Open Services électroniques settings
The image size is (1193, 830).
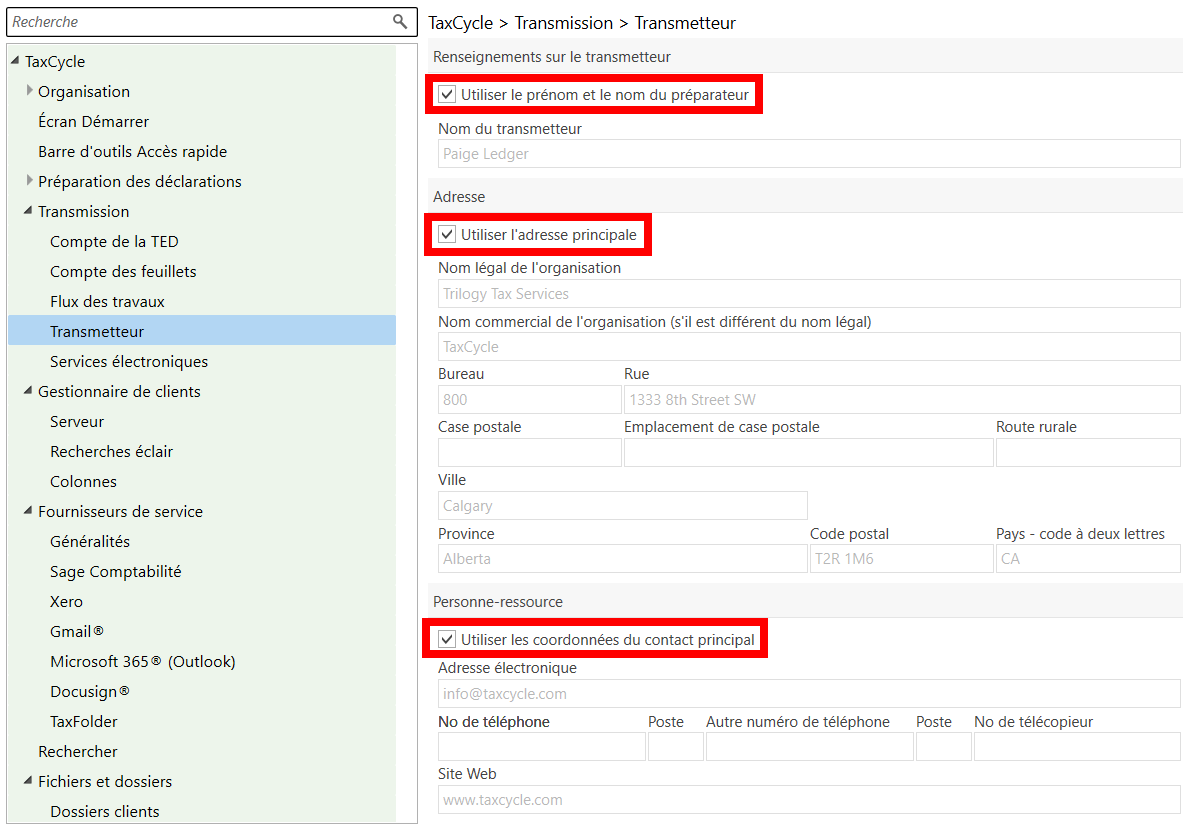click(x=129, y=361)
